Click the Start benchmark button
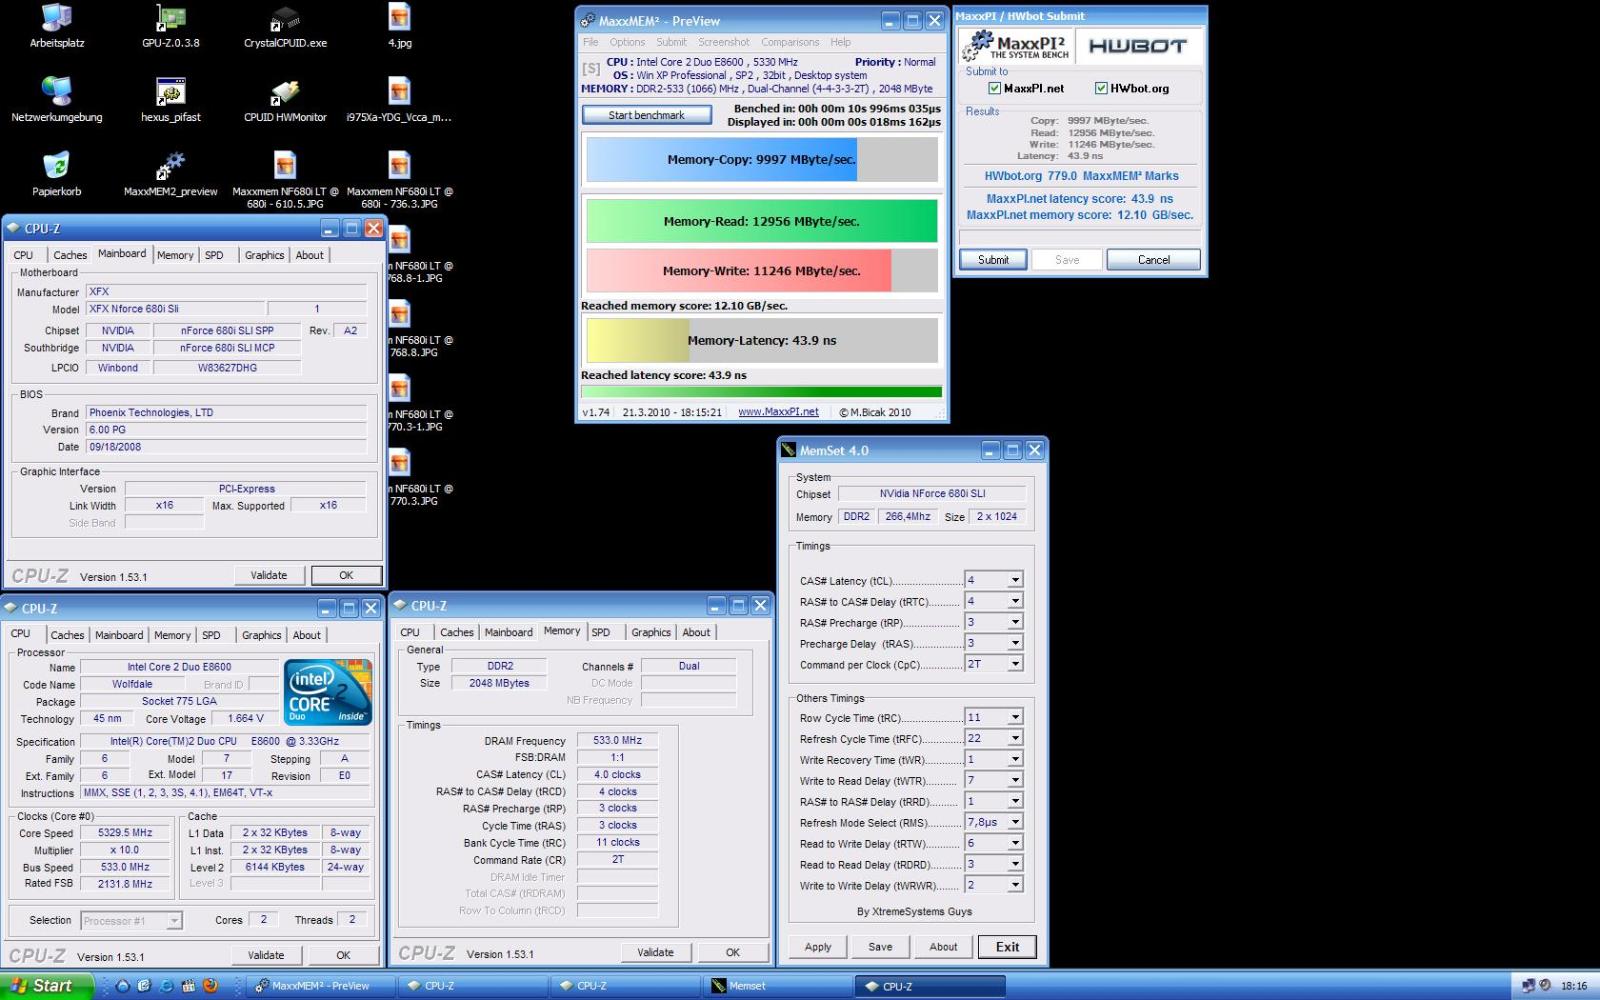The image size is (1600, 1000). coord(647,115)
